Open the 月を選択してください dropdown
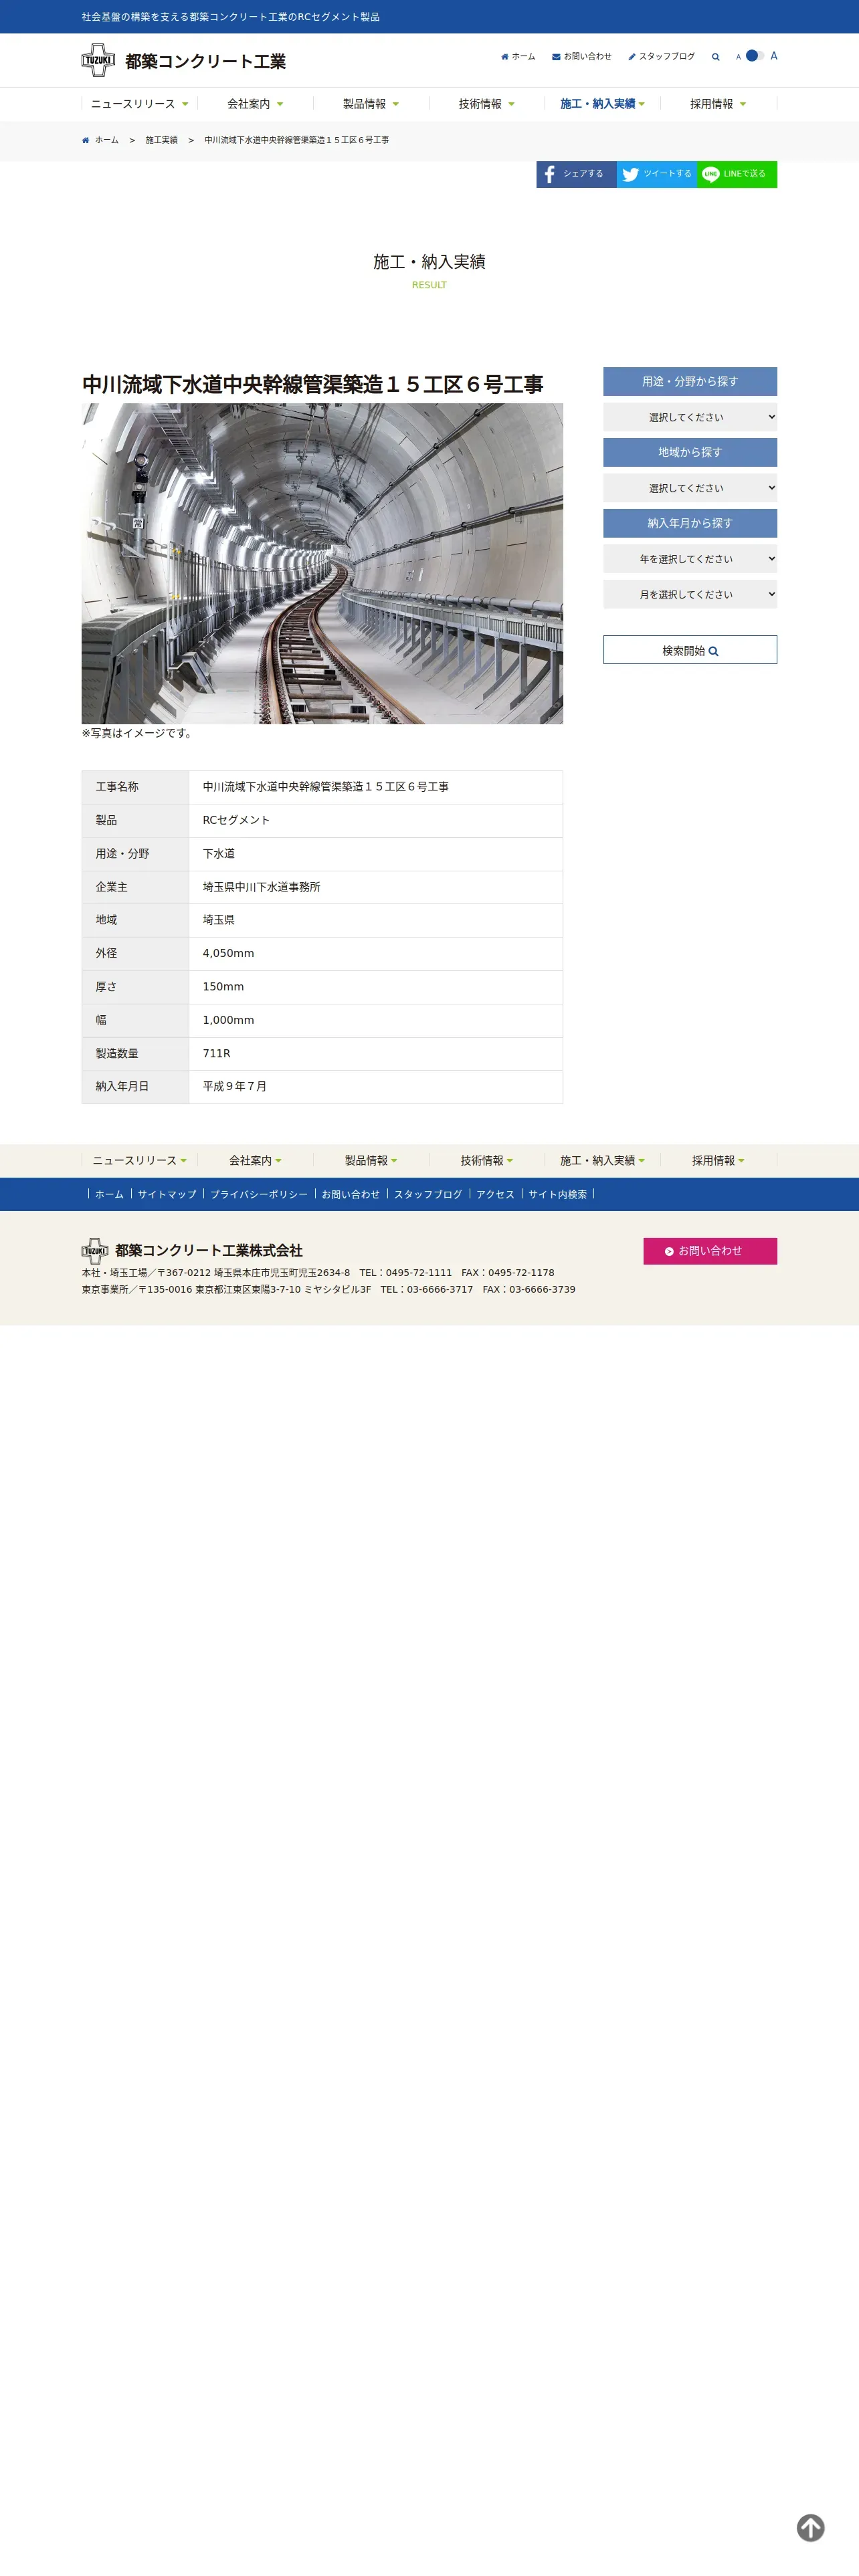 click(690, 594)
